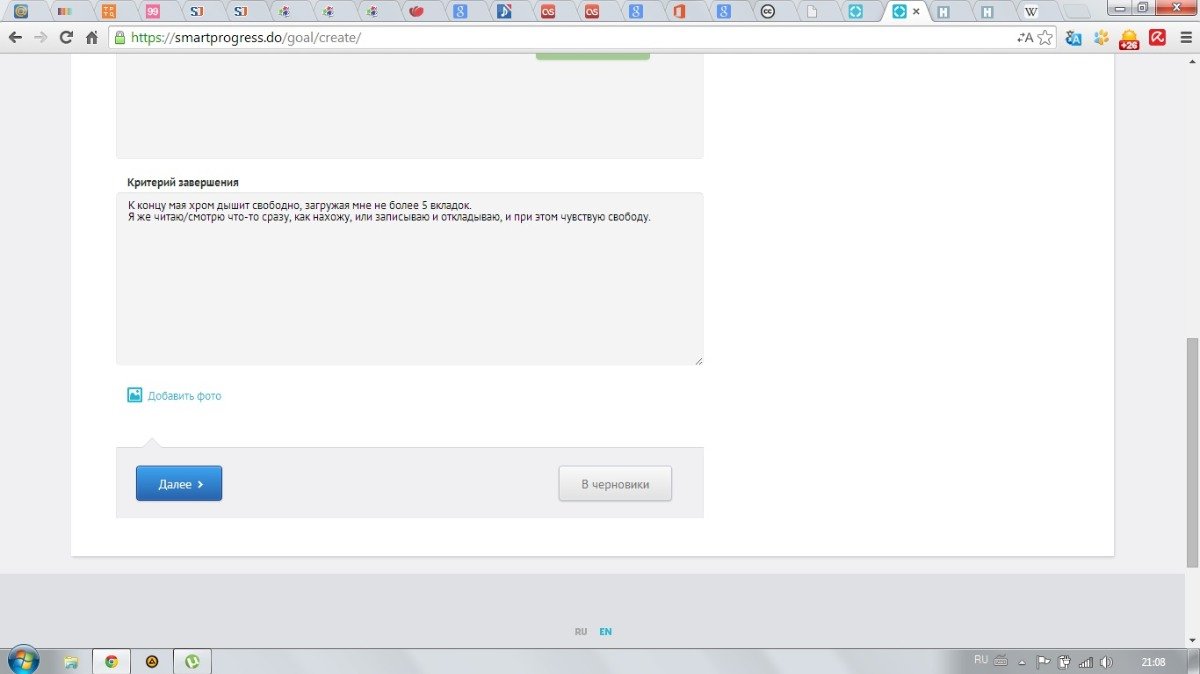The image size is (1200, 674).
Task: Open the Windows Start menu
Action: point(22,661)
